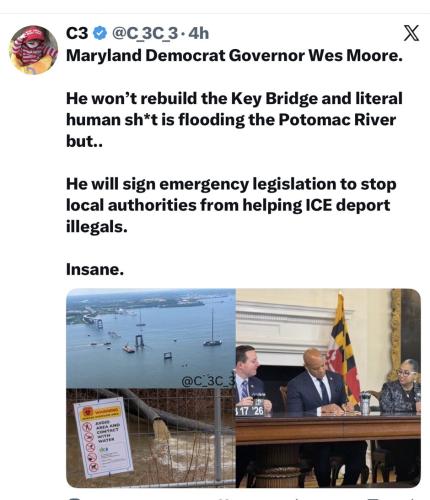Click the "17 '26" date stamp in photo
Screen dimensions: 430x500
point(250,411)
